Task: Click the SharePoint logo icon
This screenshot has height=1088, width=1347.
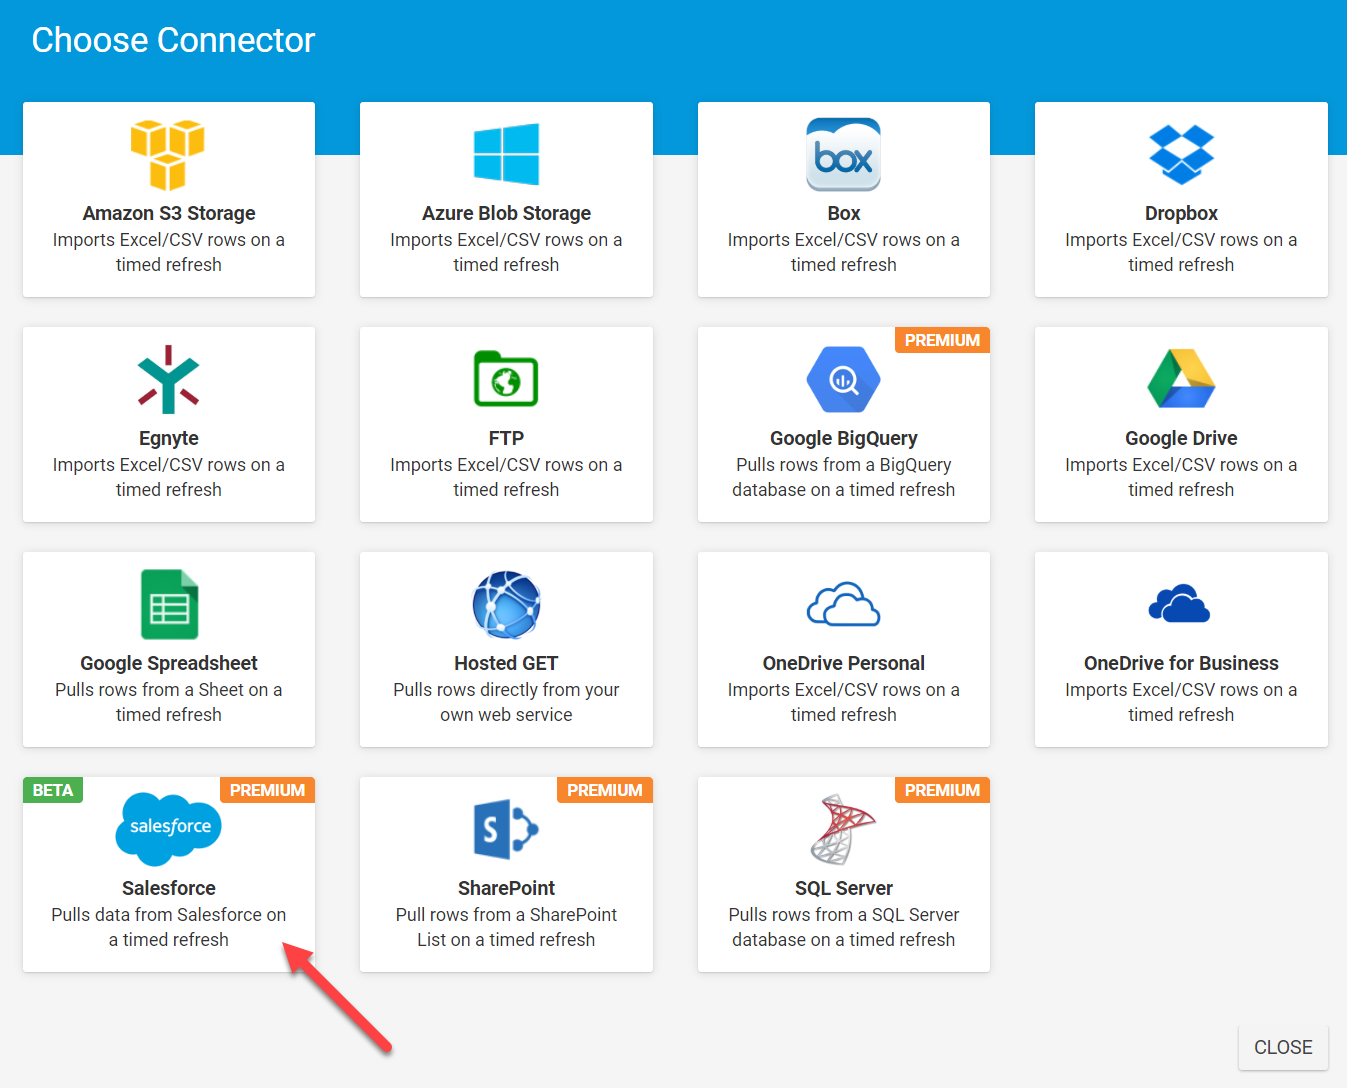Action: [506, 829]
